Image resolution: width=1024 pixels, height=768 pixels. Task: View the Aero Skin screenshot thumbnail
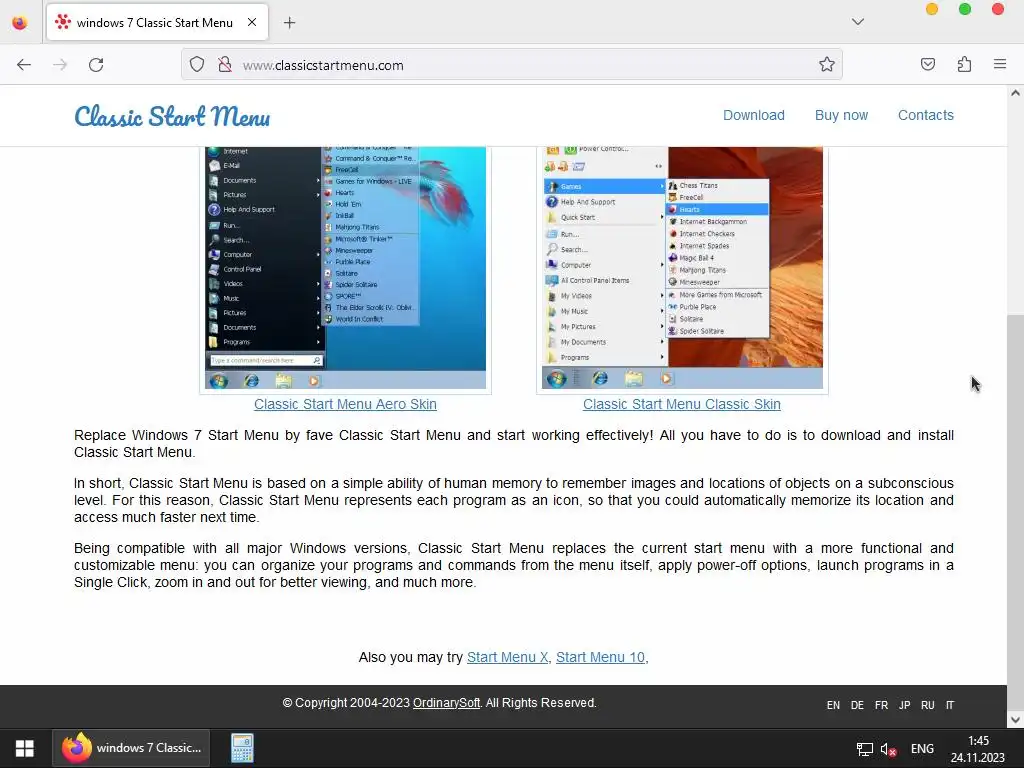click(x=345, y=268)
